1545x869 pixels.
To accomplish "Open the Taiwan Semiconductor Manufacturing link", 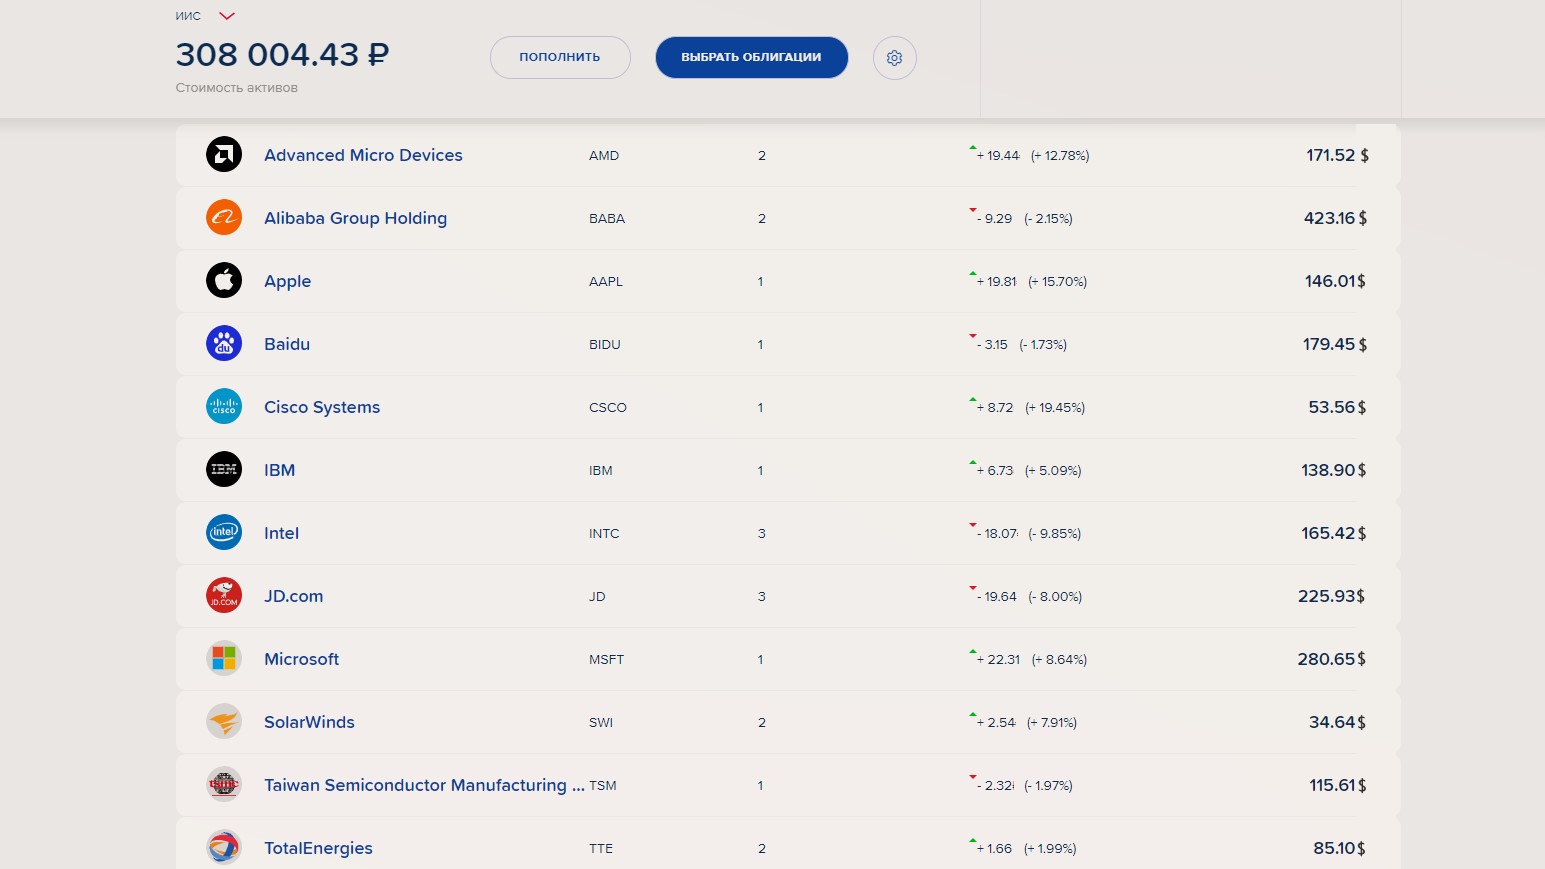I will tap(424, 785).
